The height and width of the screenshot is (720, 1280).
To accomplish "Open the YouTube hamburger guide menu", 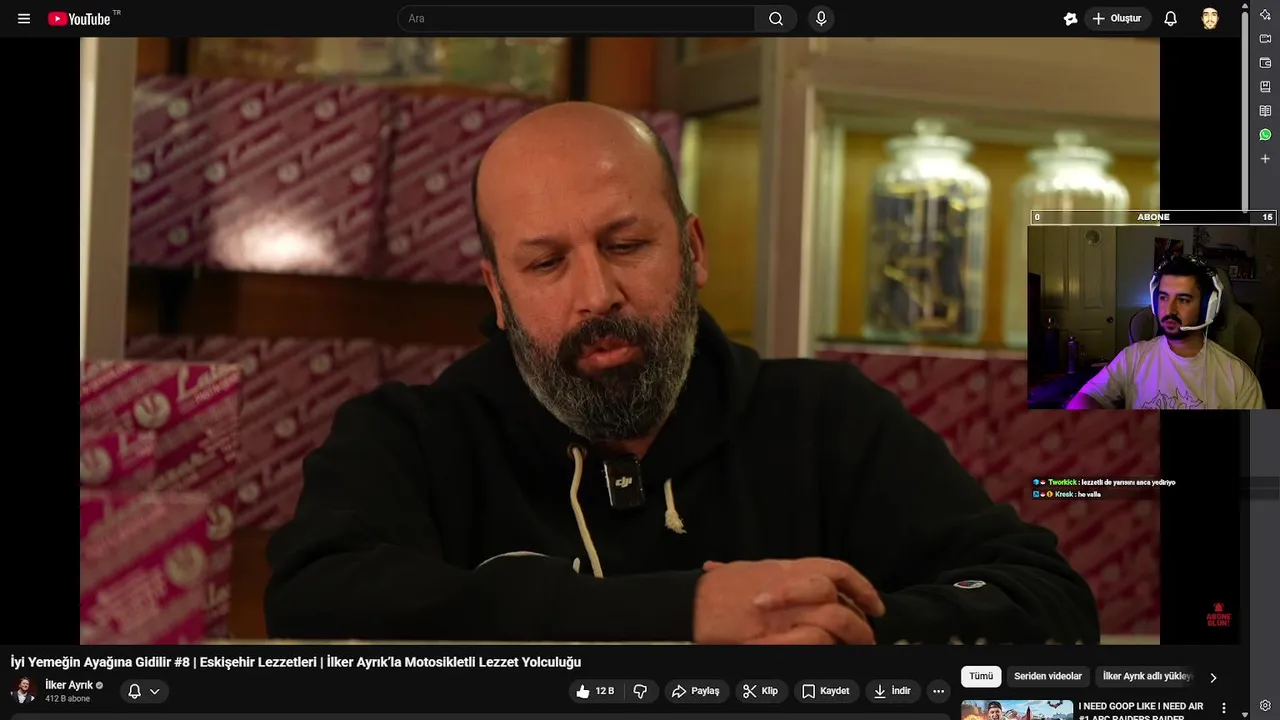I will [24, 19].
